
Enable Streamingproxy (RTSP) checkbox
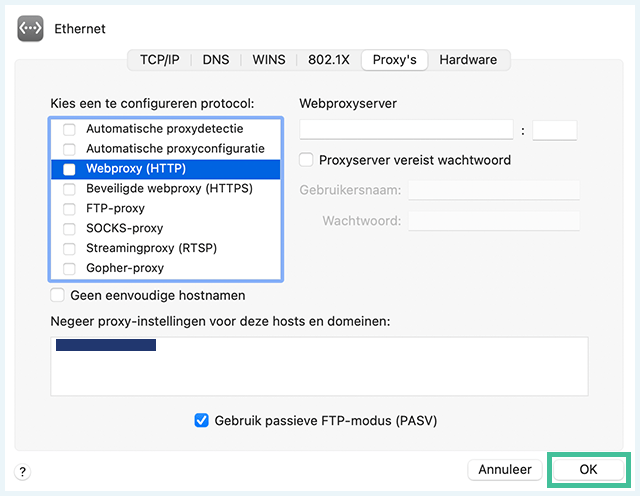click(x=69, y=249)
